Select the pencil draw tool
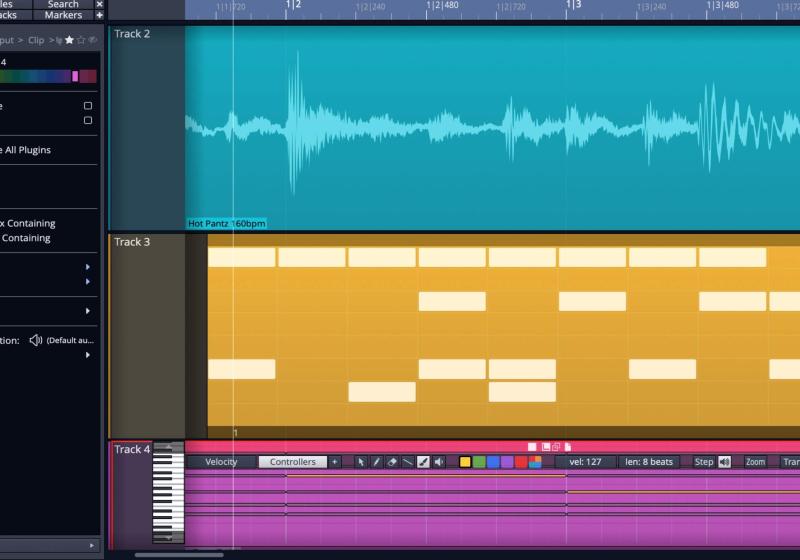The image size is (800, 560). point(377,462)
